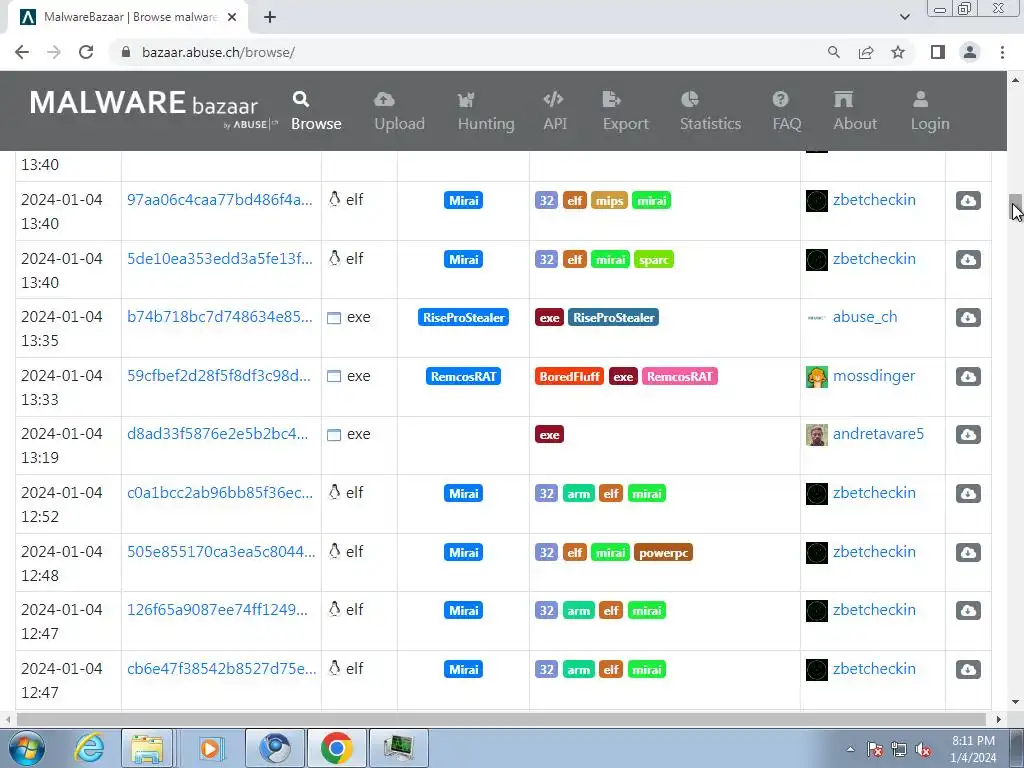Select the mips tag
The height and width of the screenshot is (768, 1024).
click(x=609, y=200)
